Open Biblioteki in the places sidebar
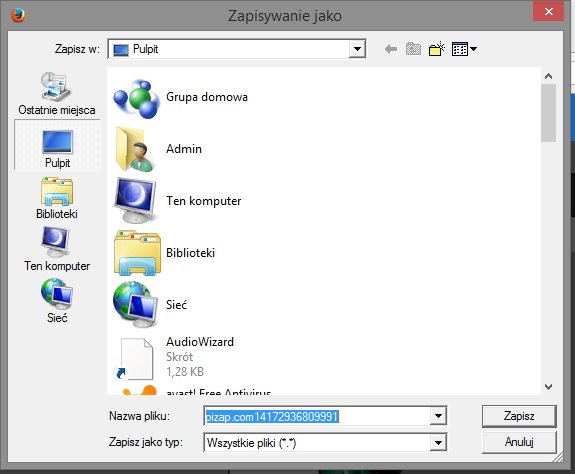Viewport: 575px width, 474px height. click(57, 198)
